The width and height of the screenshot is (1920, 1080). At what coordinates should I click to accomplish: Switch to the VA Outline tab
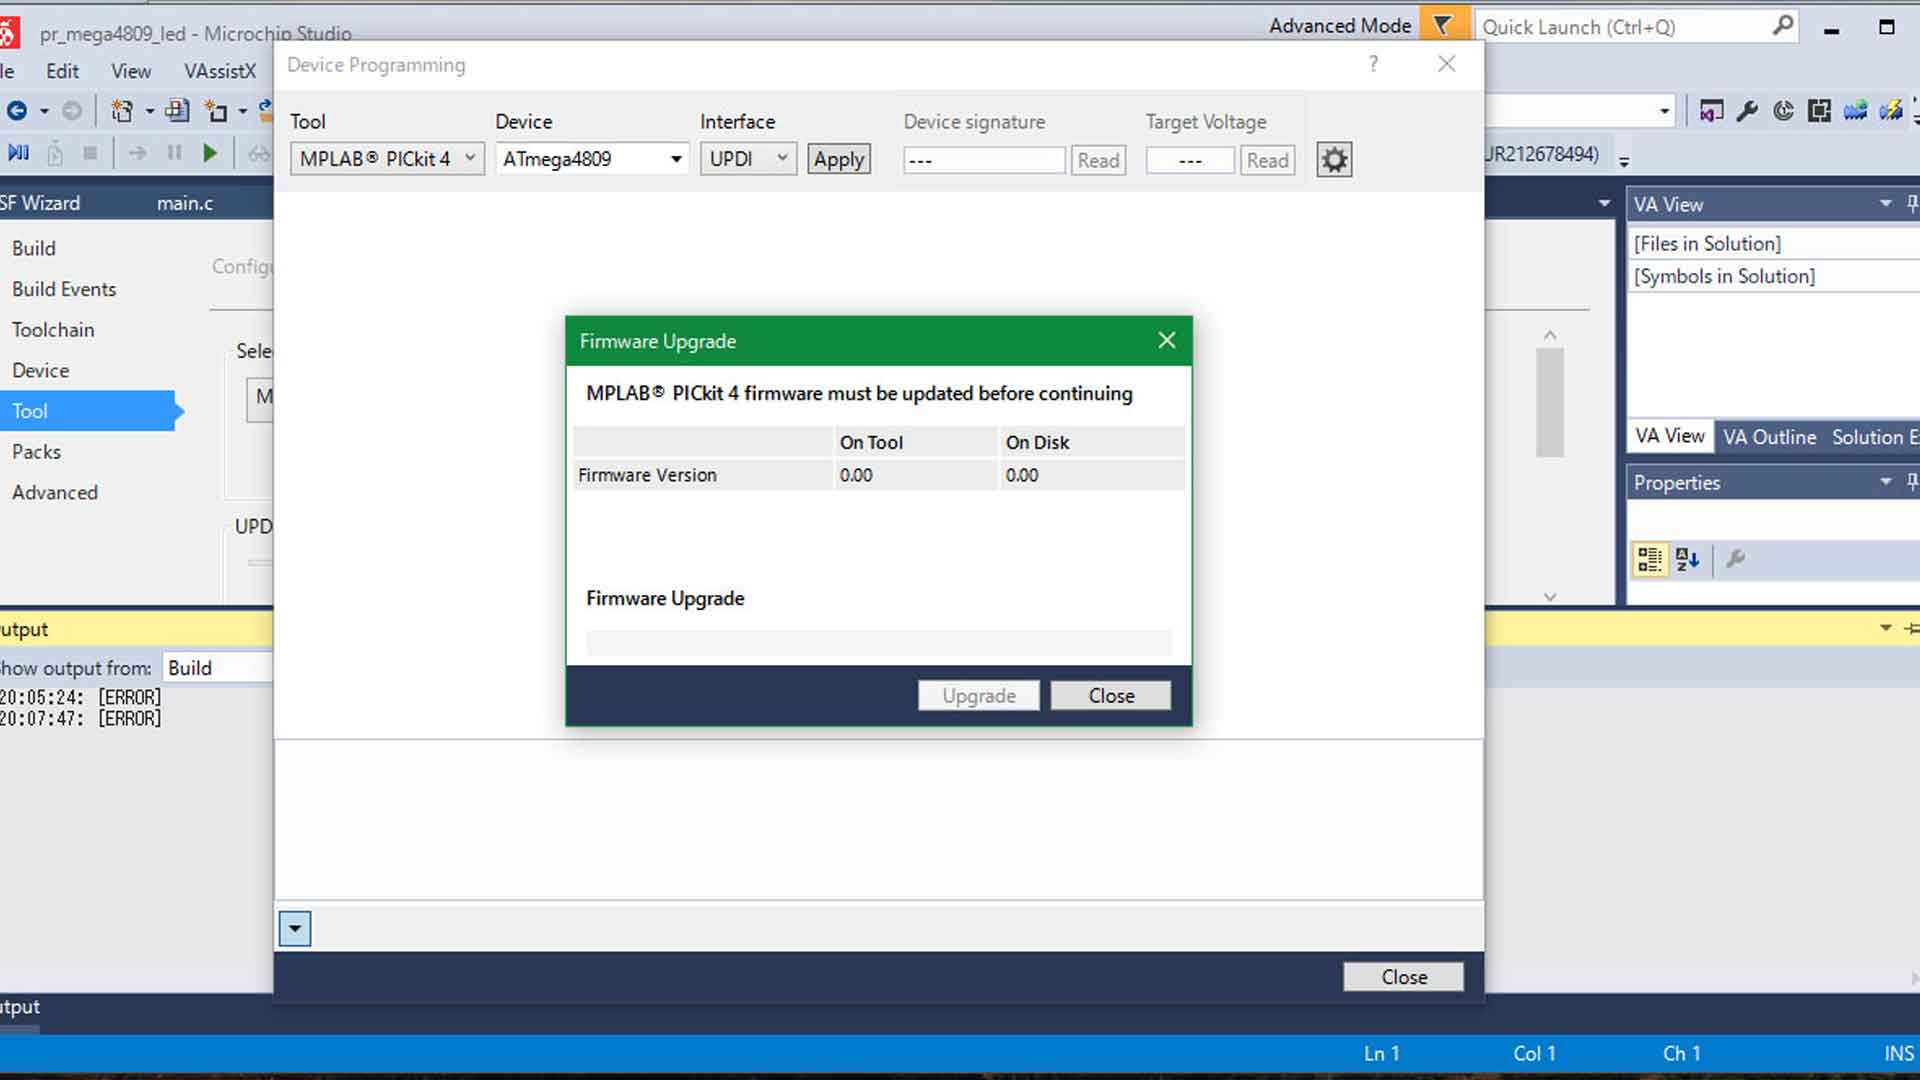pyautogui.click(x=1769, y=437)
